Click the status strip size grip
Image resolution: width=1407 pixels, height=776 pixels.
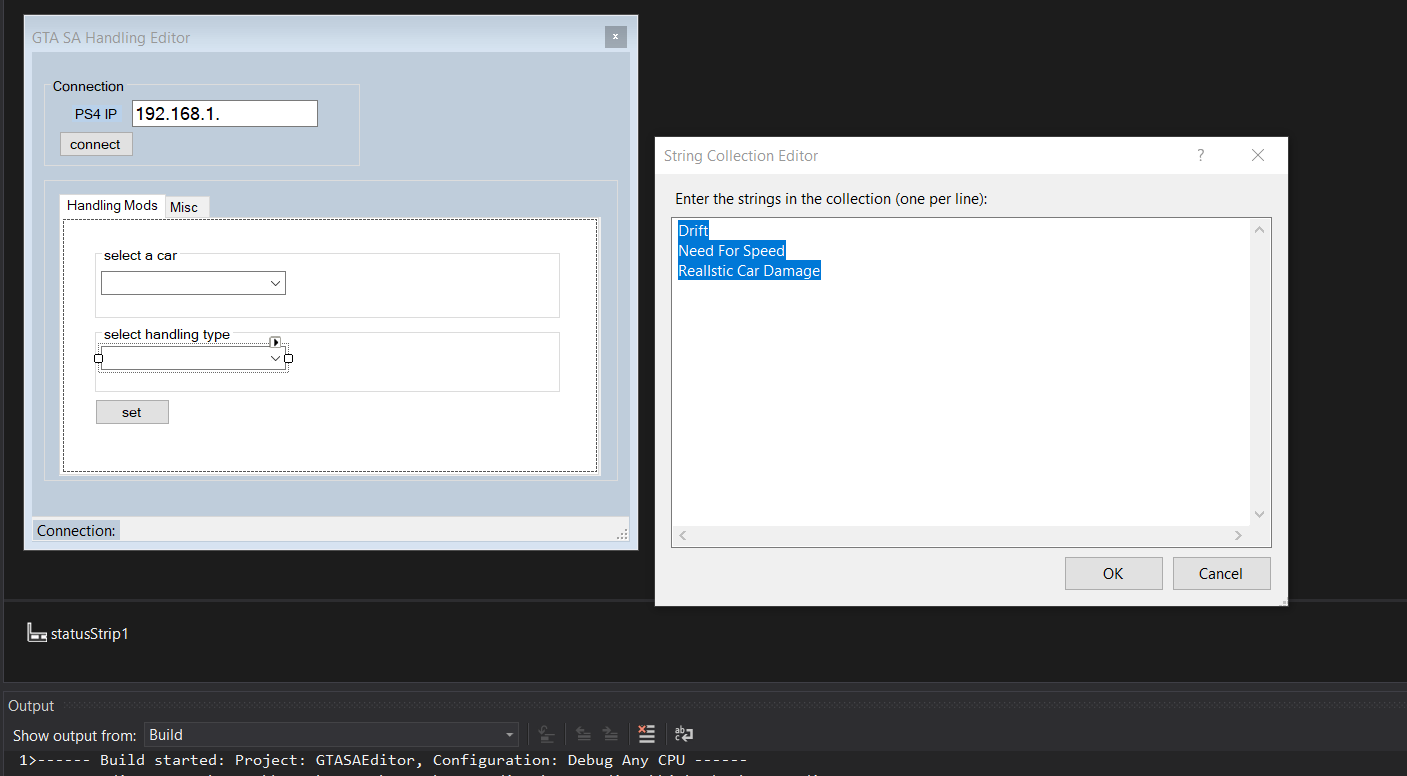pyautogui.click(x=621, y=534)
